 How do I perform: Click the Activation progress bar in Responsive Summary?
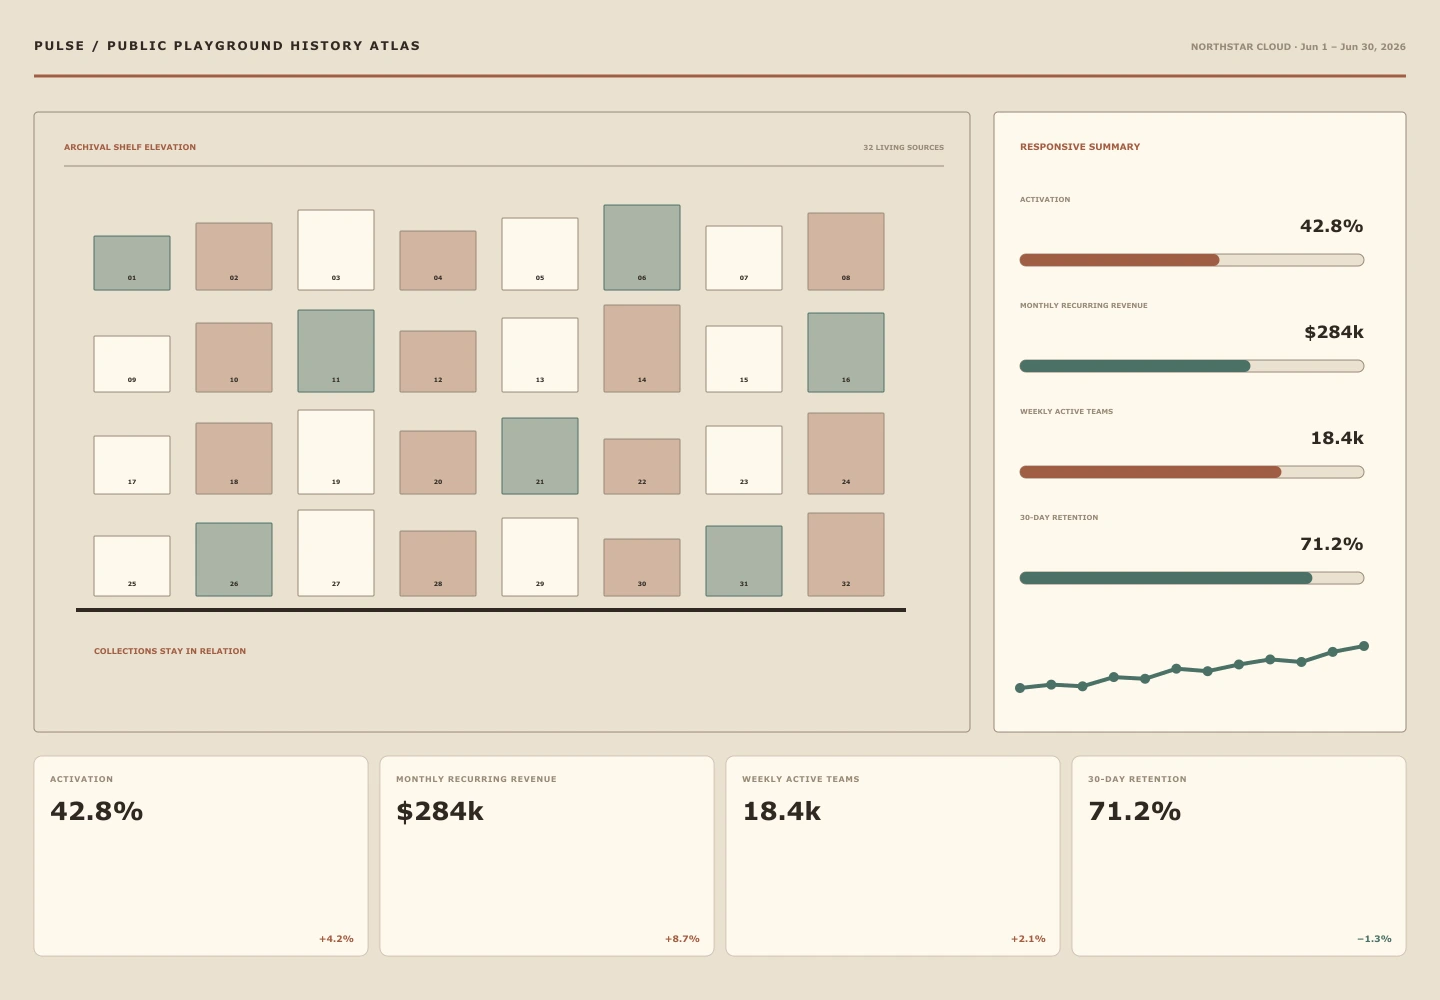click(x=1192, y=260)
